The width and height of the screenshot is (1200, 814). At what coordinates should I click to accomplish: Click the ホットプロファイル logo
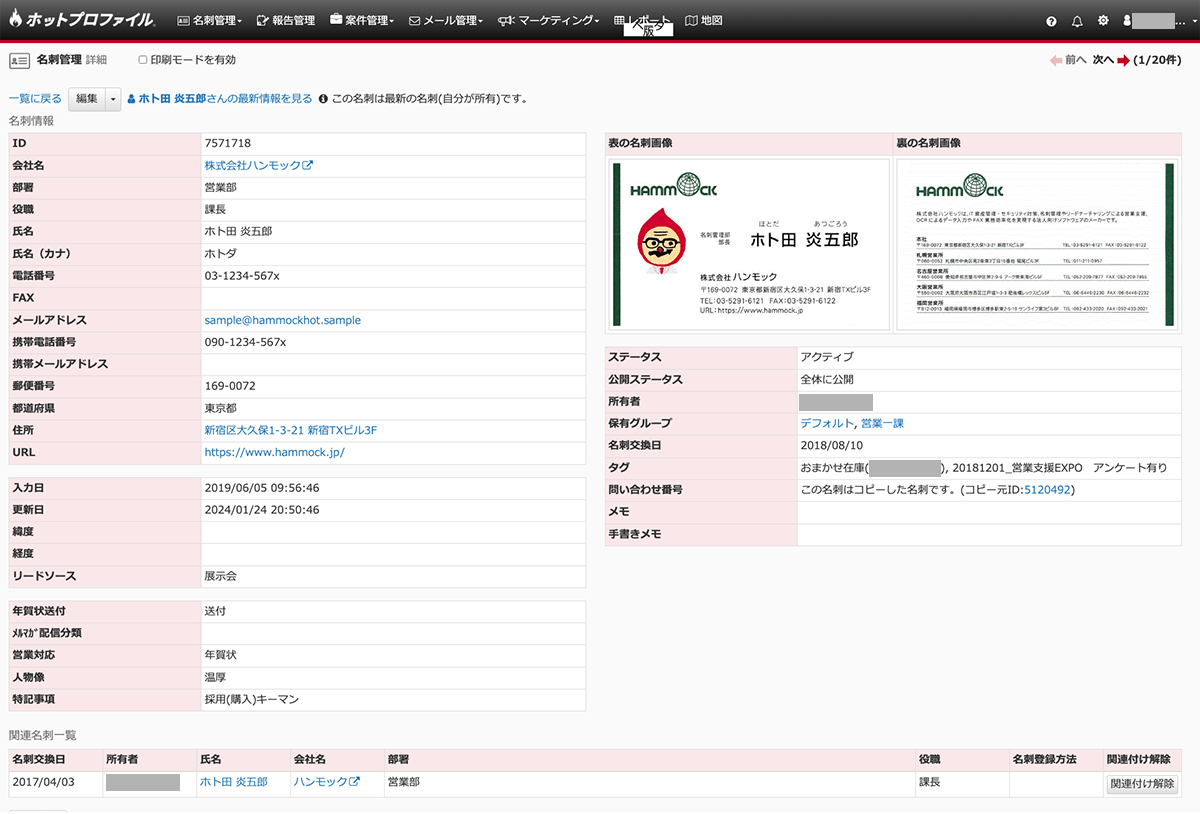click(x=82, y=20)
